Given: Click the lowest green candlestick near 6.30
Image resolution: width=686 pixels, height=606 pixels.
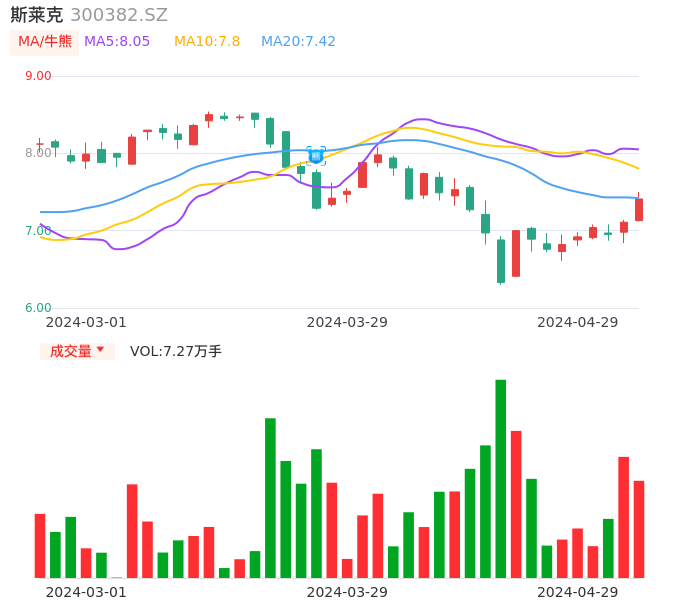Looking at the screenshot, I should (x=501, y=260).
